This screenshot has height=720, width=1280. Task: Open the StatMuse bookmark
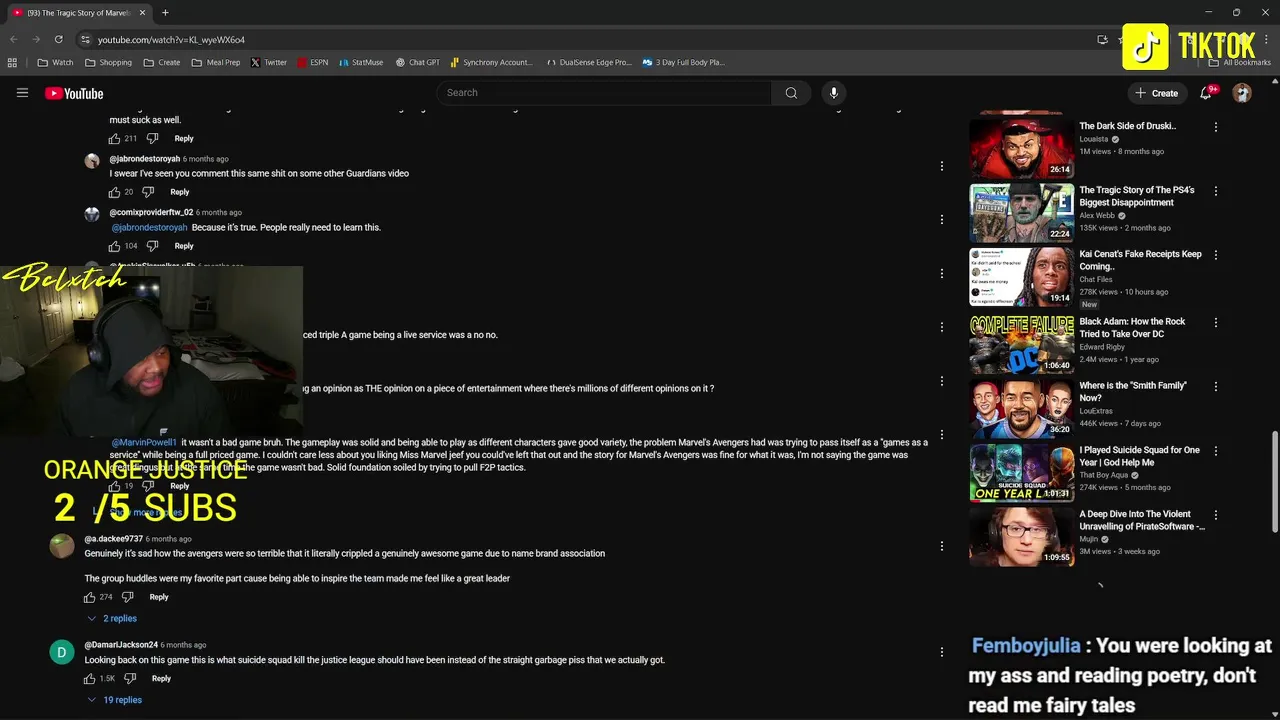tap(361, 62)
